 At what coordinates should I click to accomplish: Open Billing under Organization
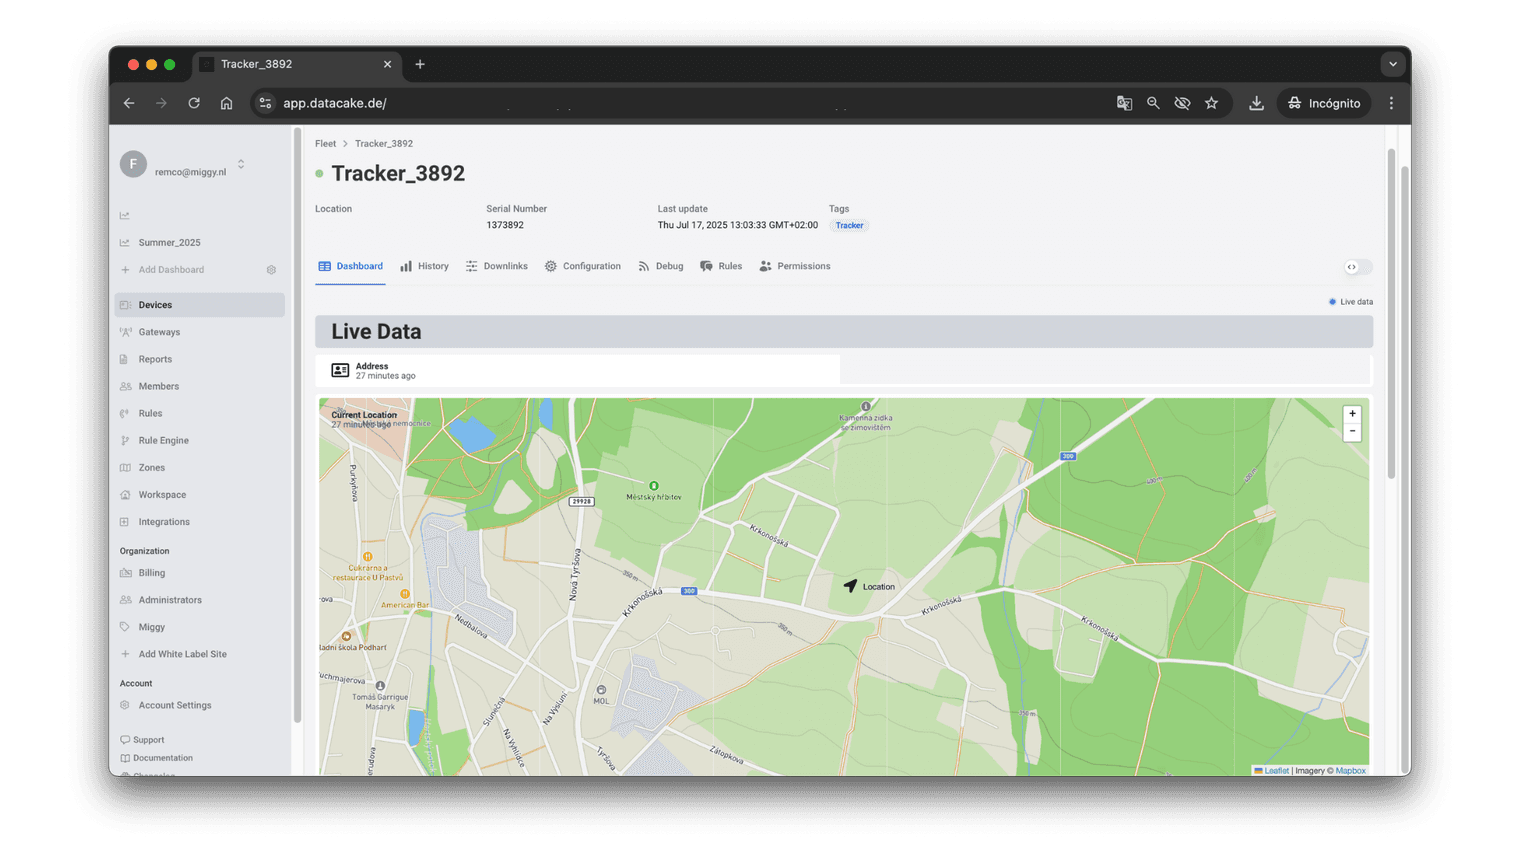click(151, 573)
